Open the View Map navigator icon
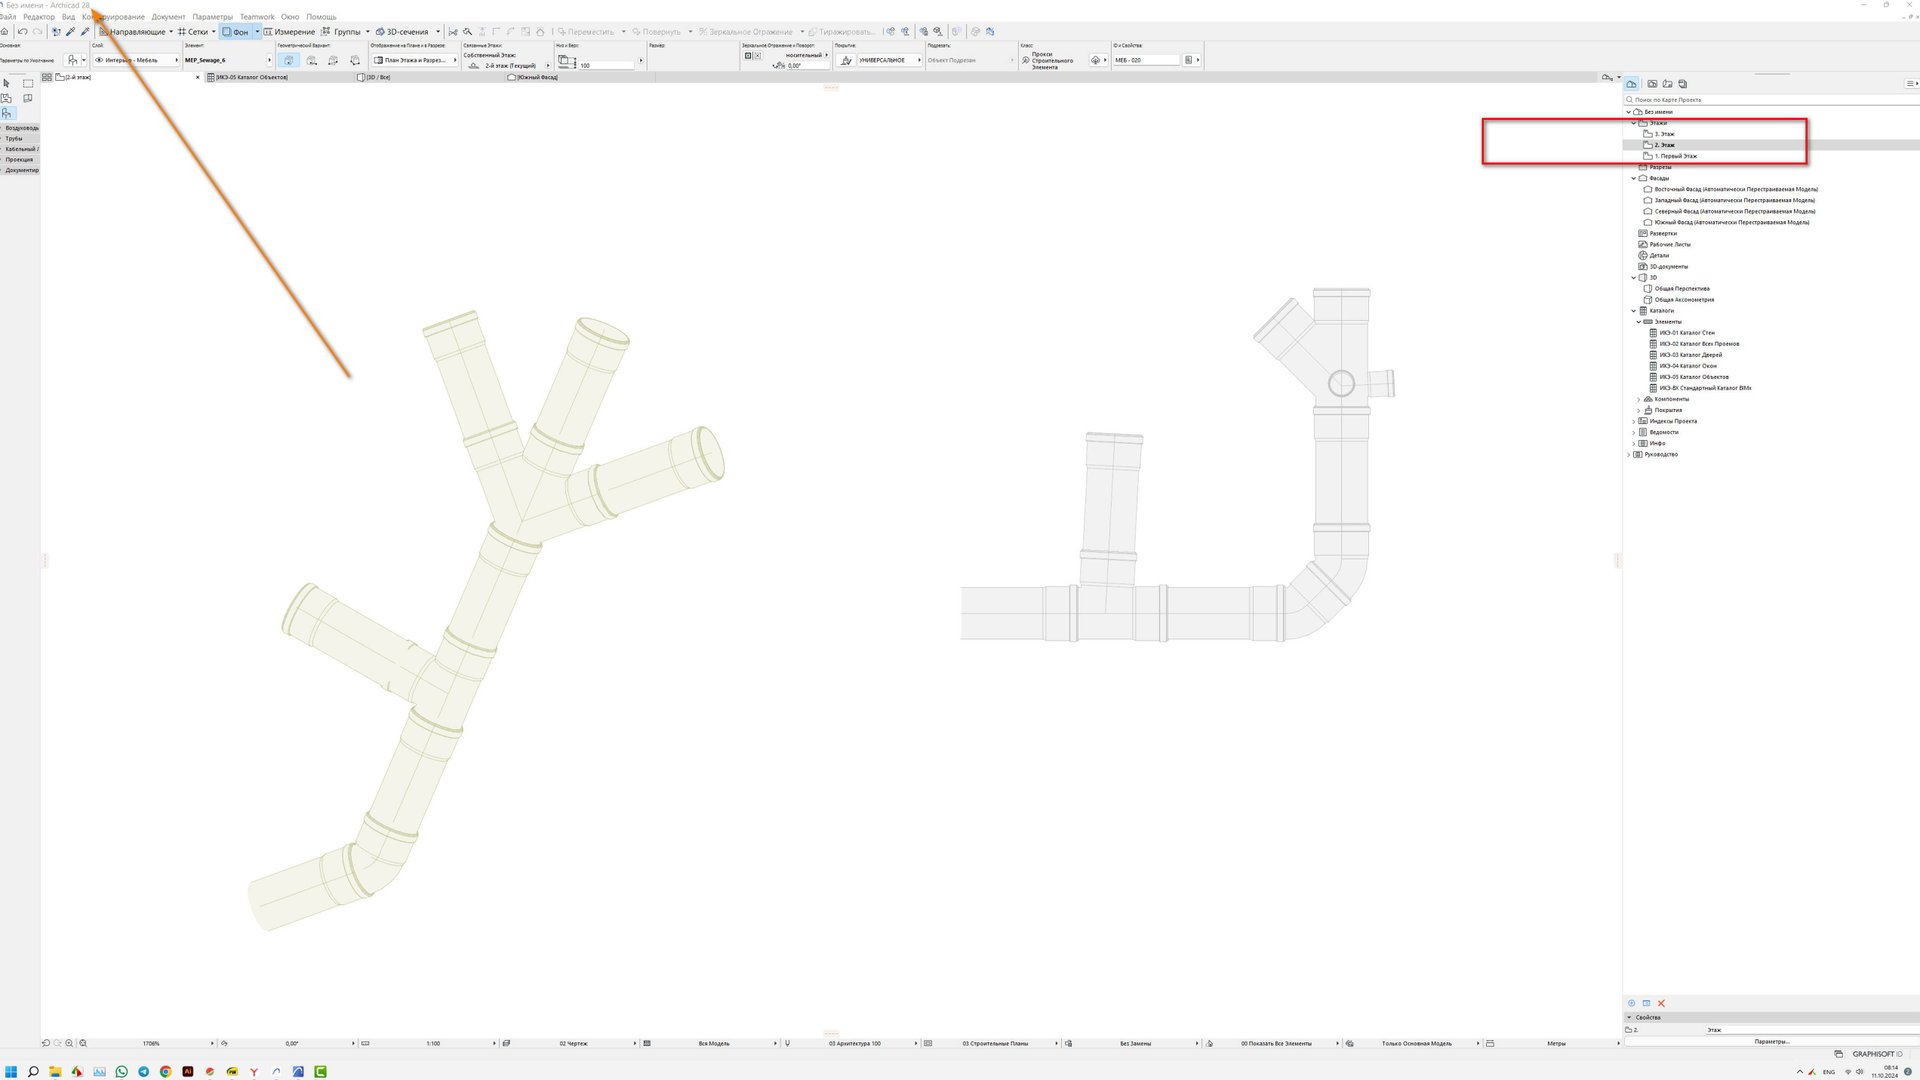This screenshot has width=1920, height=1080. (1652, 84)
